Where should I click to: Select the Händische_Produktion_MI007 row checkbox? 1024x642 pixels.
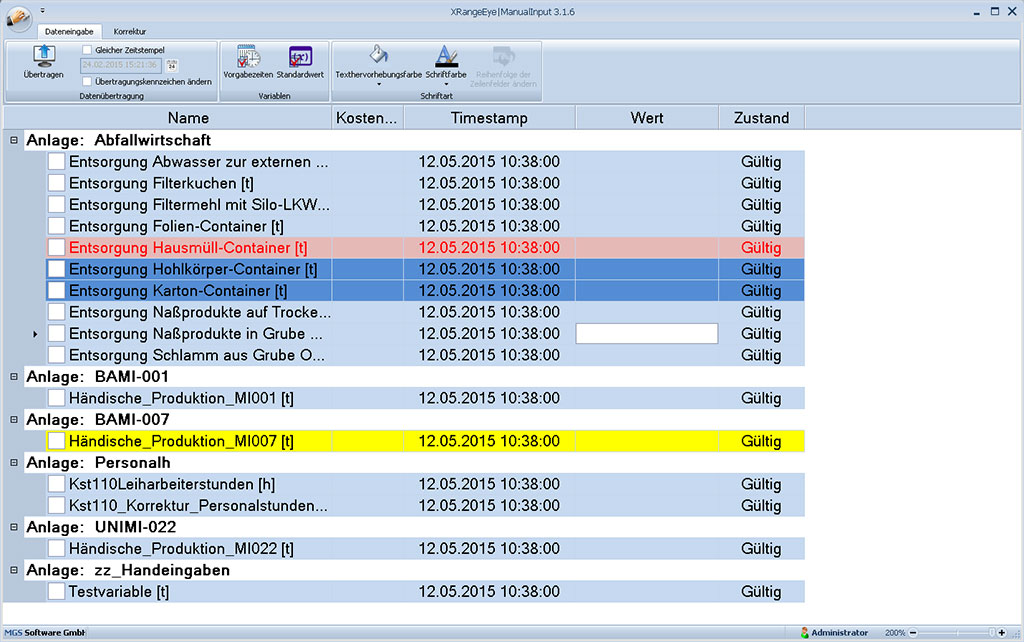[x=57, y=441]
